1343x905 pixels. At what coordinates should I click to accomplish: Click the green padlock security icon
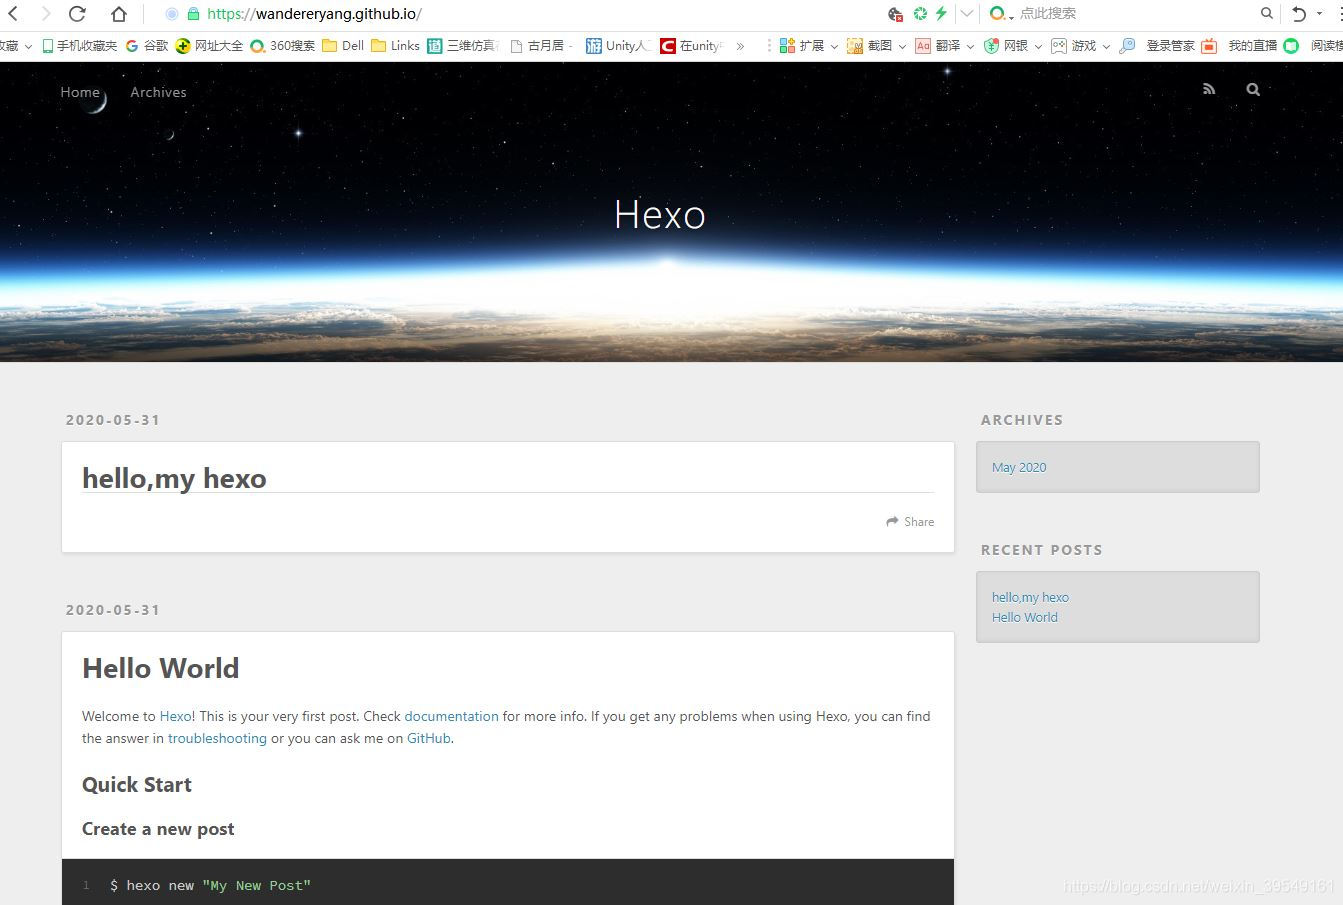pyautogui.click(x=194, y=14)
